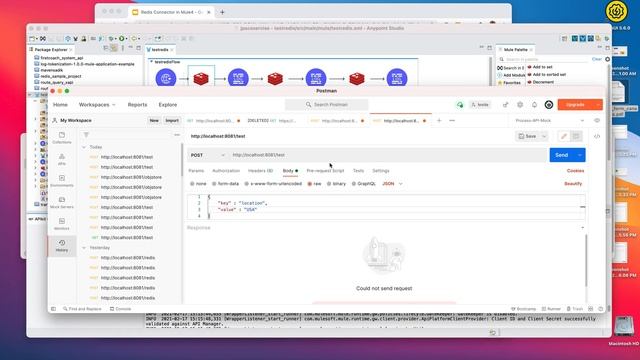Select 'x-www-form-urlencoded' body type

click(273, 184)
